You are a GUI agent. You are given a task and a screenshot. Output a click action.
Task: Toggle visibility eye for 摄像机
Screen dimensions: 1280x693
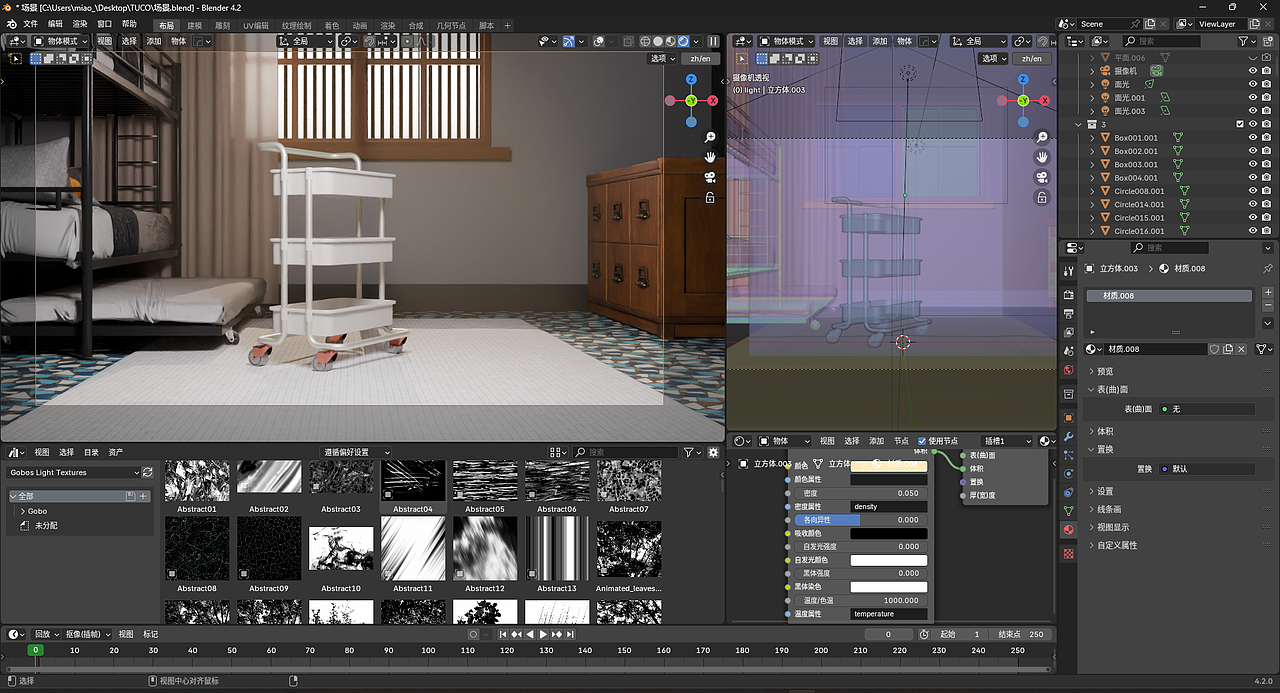coord(1252,71)
